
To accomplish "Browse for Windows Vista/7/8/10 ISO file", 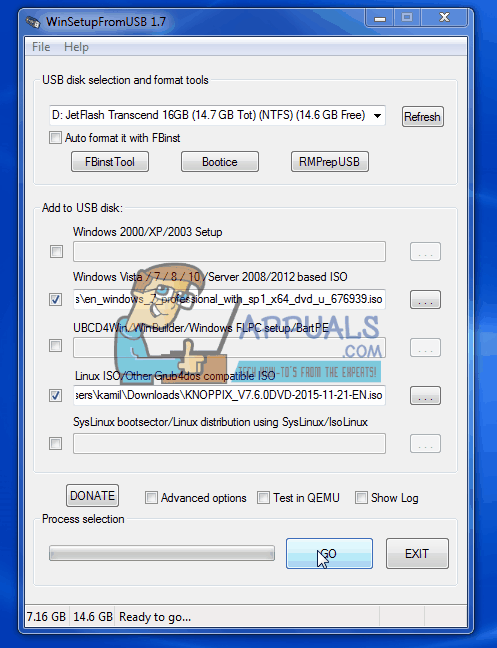I will [x=425, y=300].
